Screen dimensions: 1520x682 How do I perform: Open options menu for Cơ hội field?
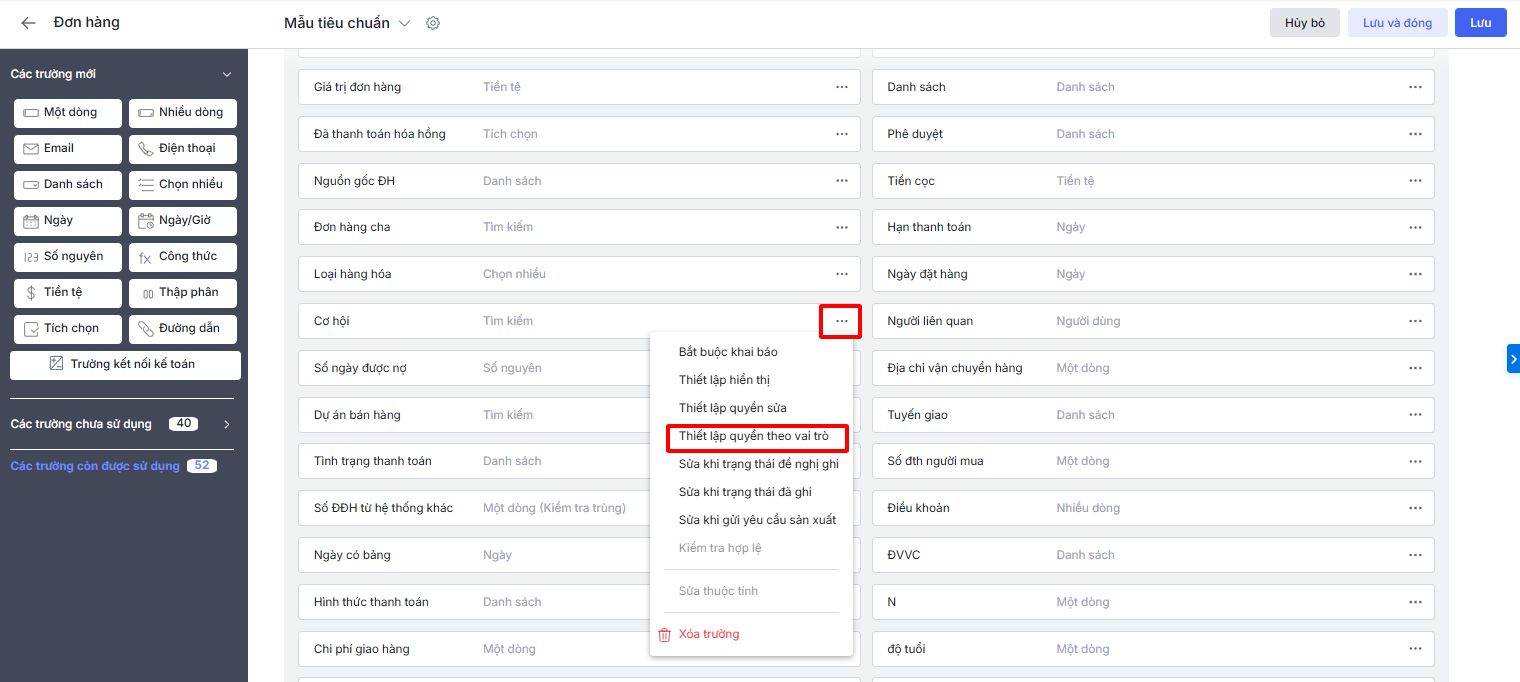pos(841,321)
